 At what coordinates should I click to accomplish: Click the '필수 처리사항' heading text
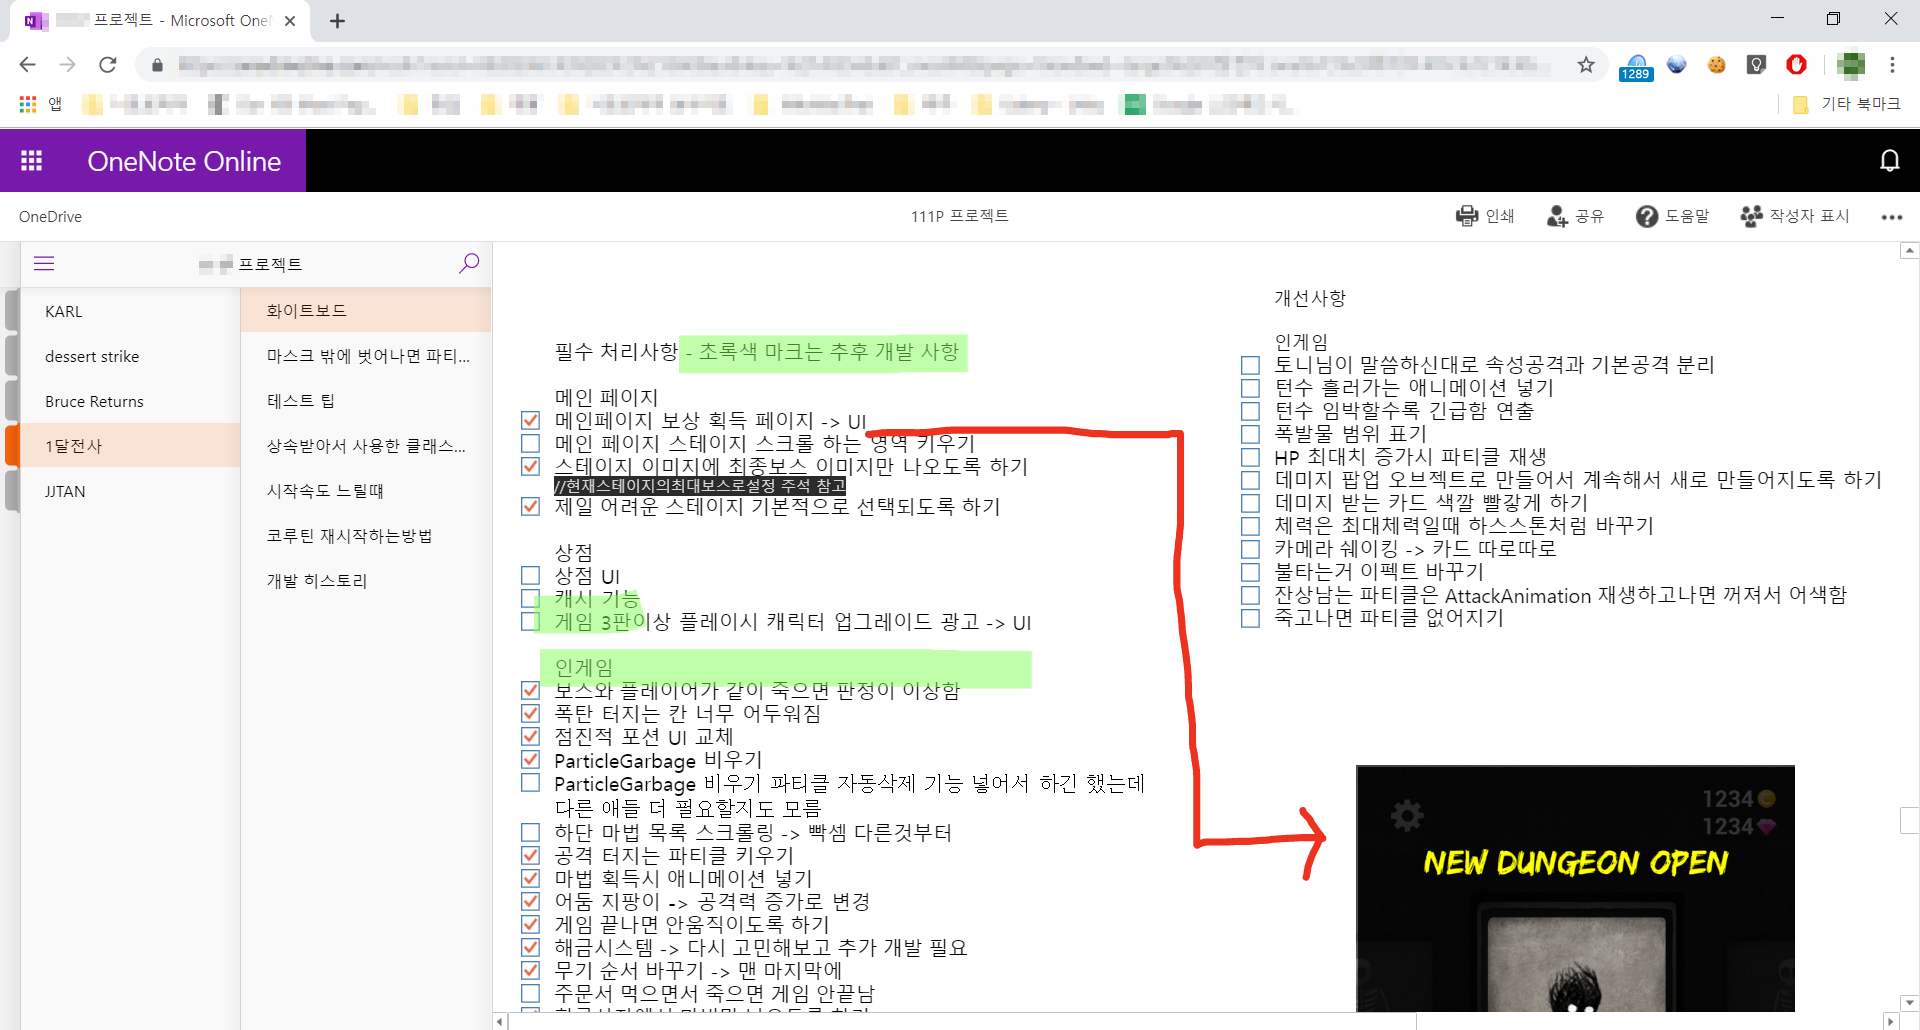(616, 352)
